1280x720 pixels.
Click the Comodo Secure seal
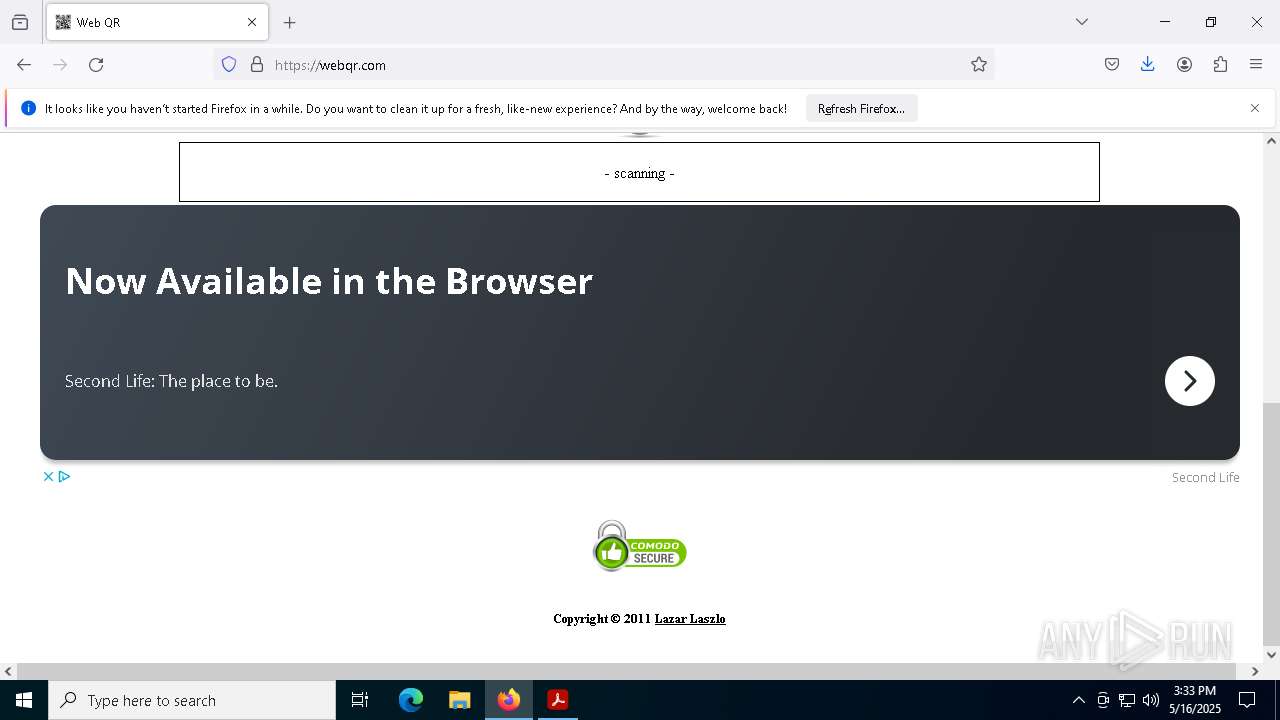tap(640, 546)
